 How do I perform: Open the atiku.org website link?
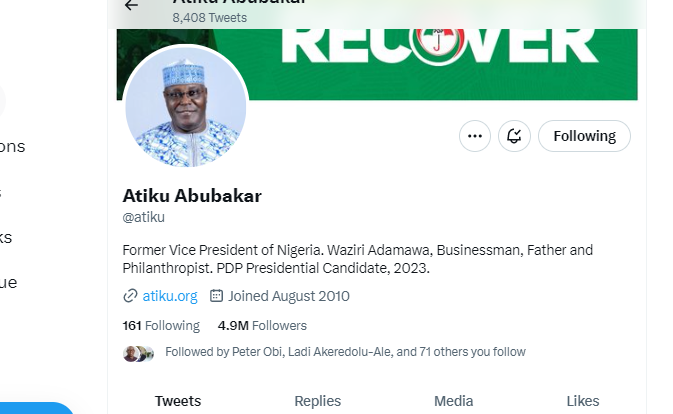[170, 296]
